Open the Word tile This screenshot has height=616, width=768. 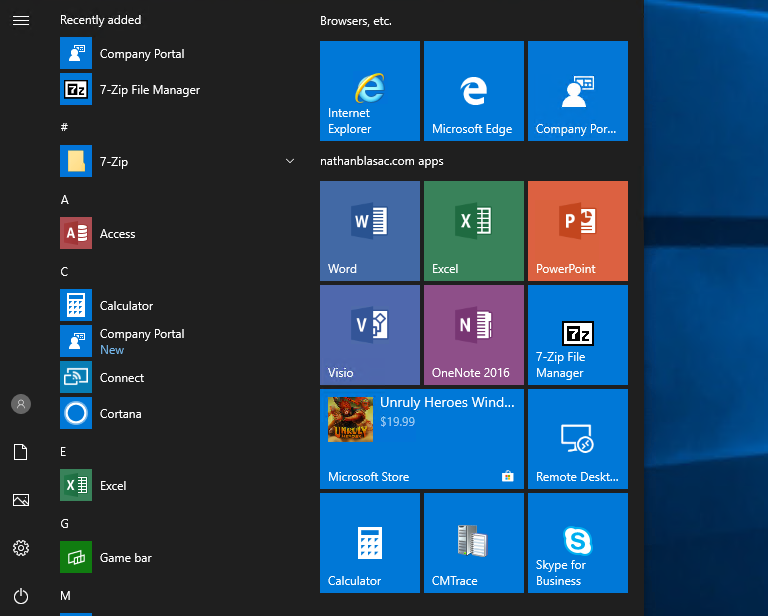(x=369, y=231)
